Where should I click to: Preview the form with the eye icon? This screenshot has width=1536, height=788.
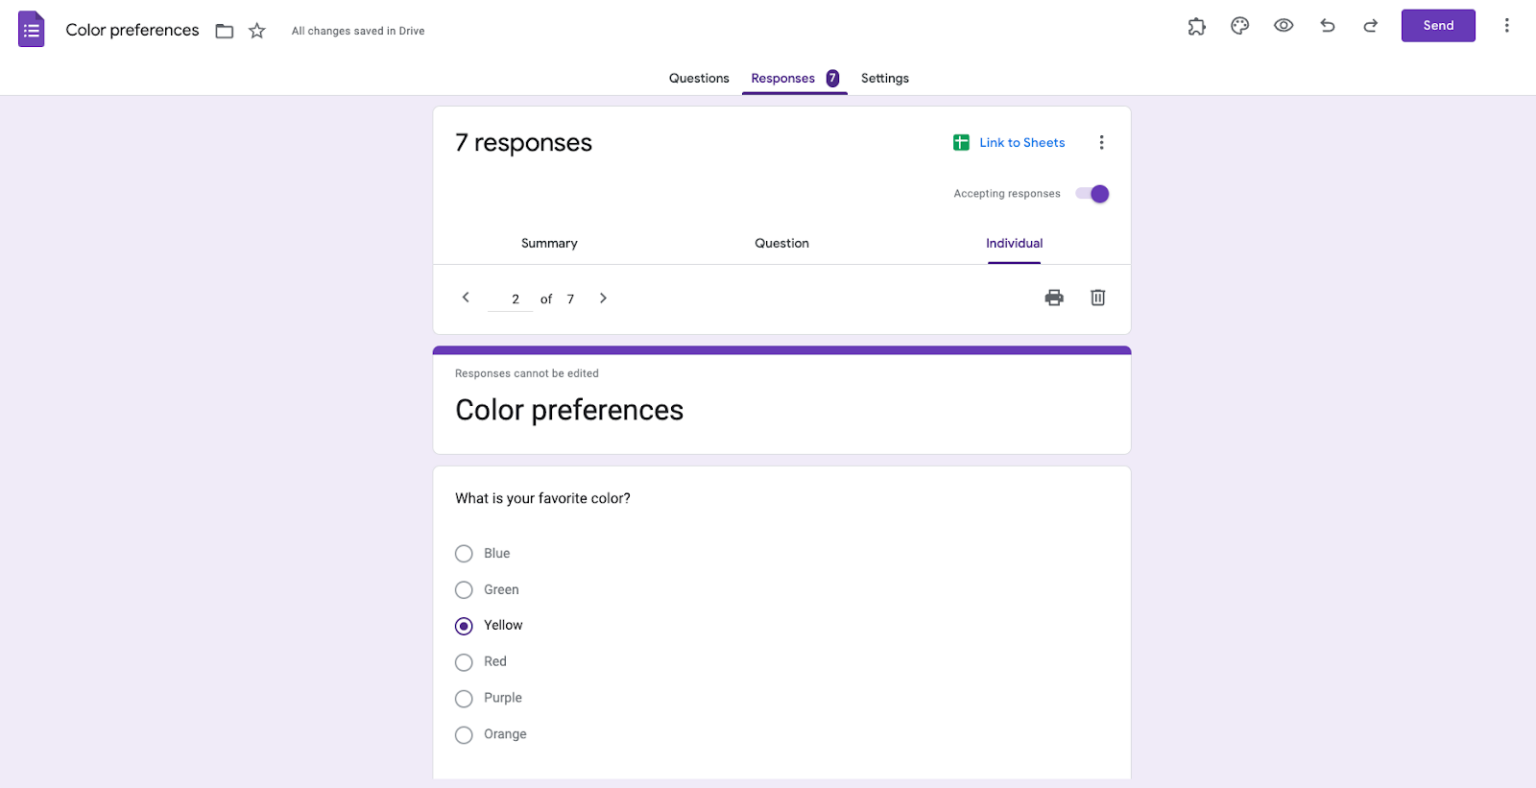1283,26
